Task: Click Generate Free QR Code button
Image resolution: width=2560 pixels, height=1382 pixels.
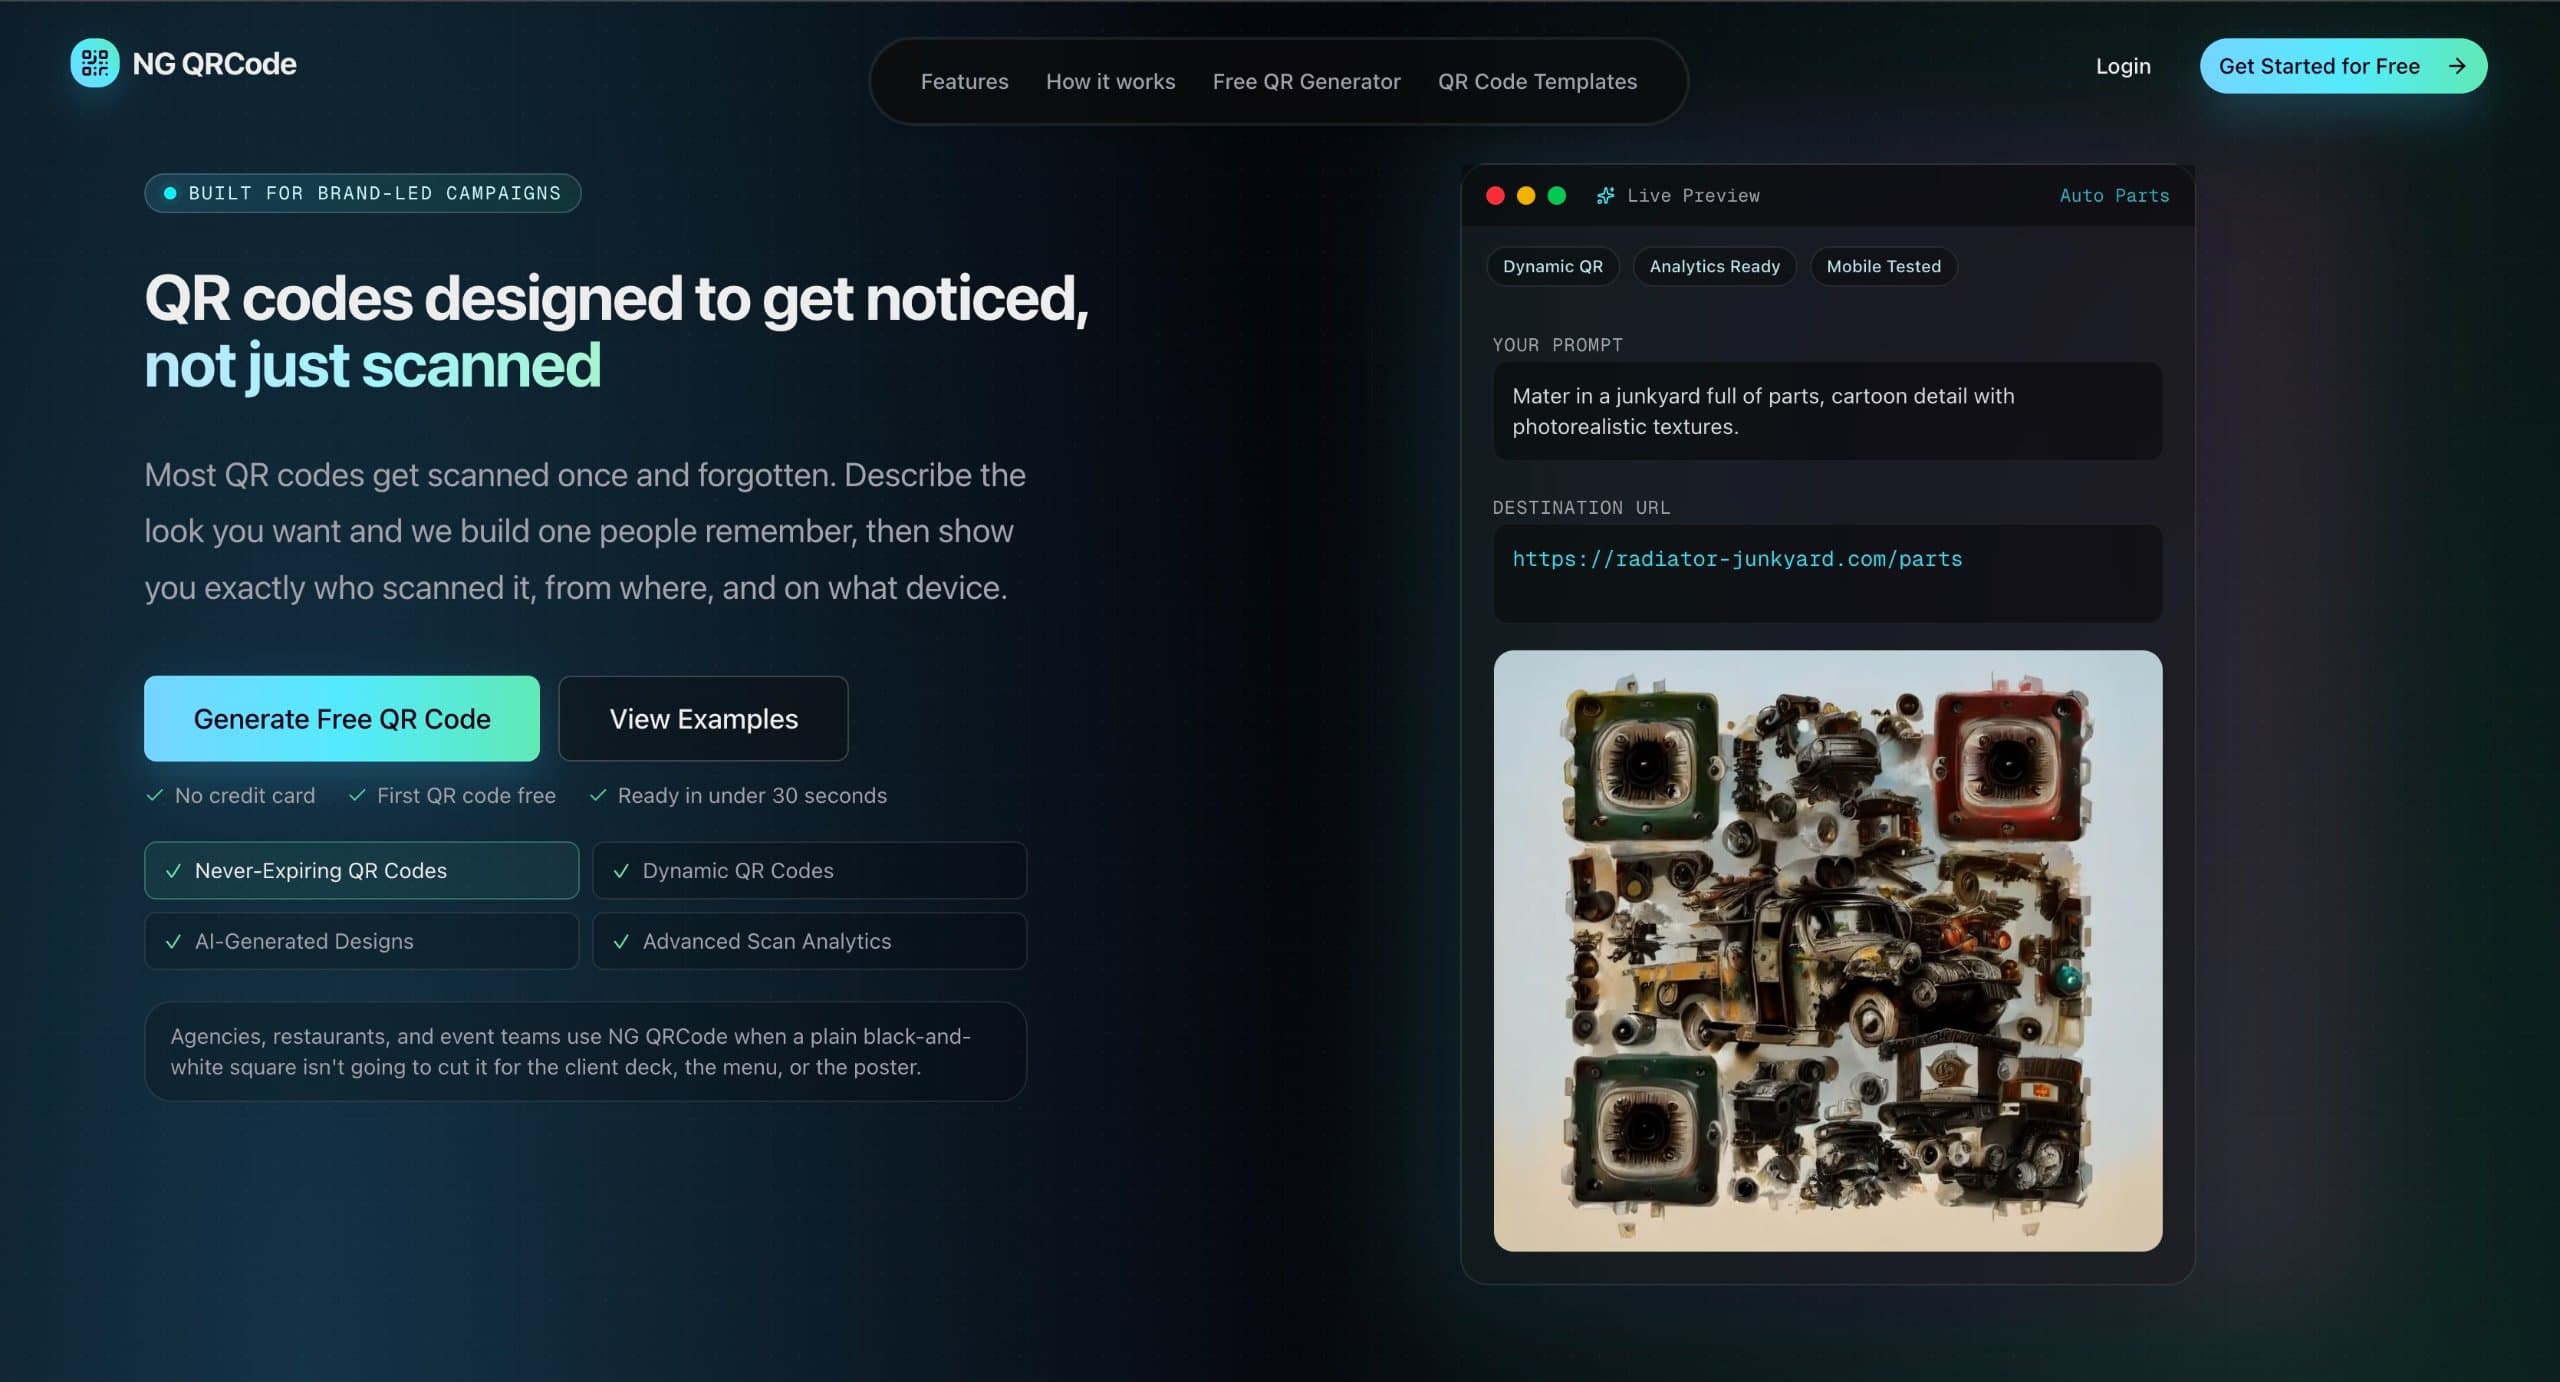Action: pos(342,718)
